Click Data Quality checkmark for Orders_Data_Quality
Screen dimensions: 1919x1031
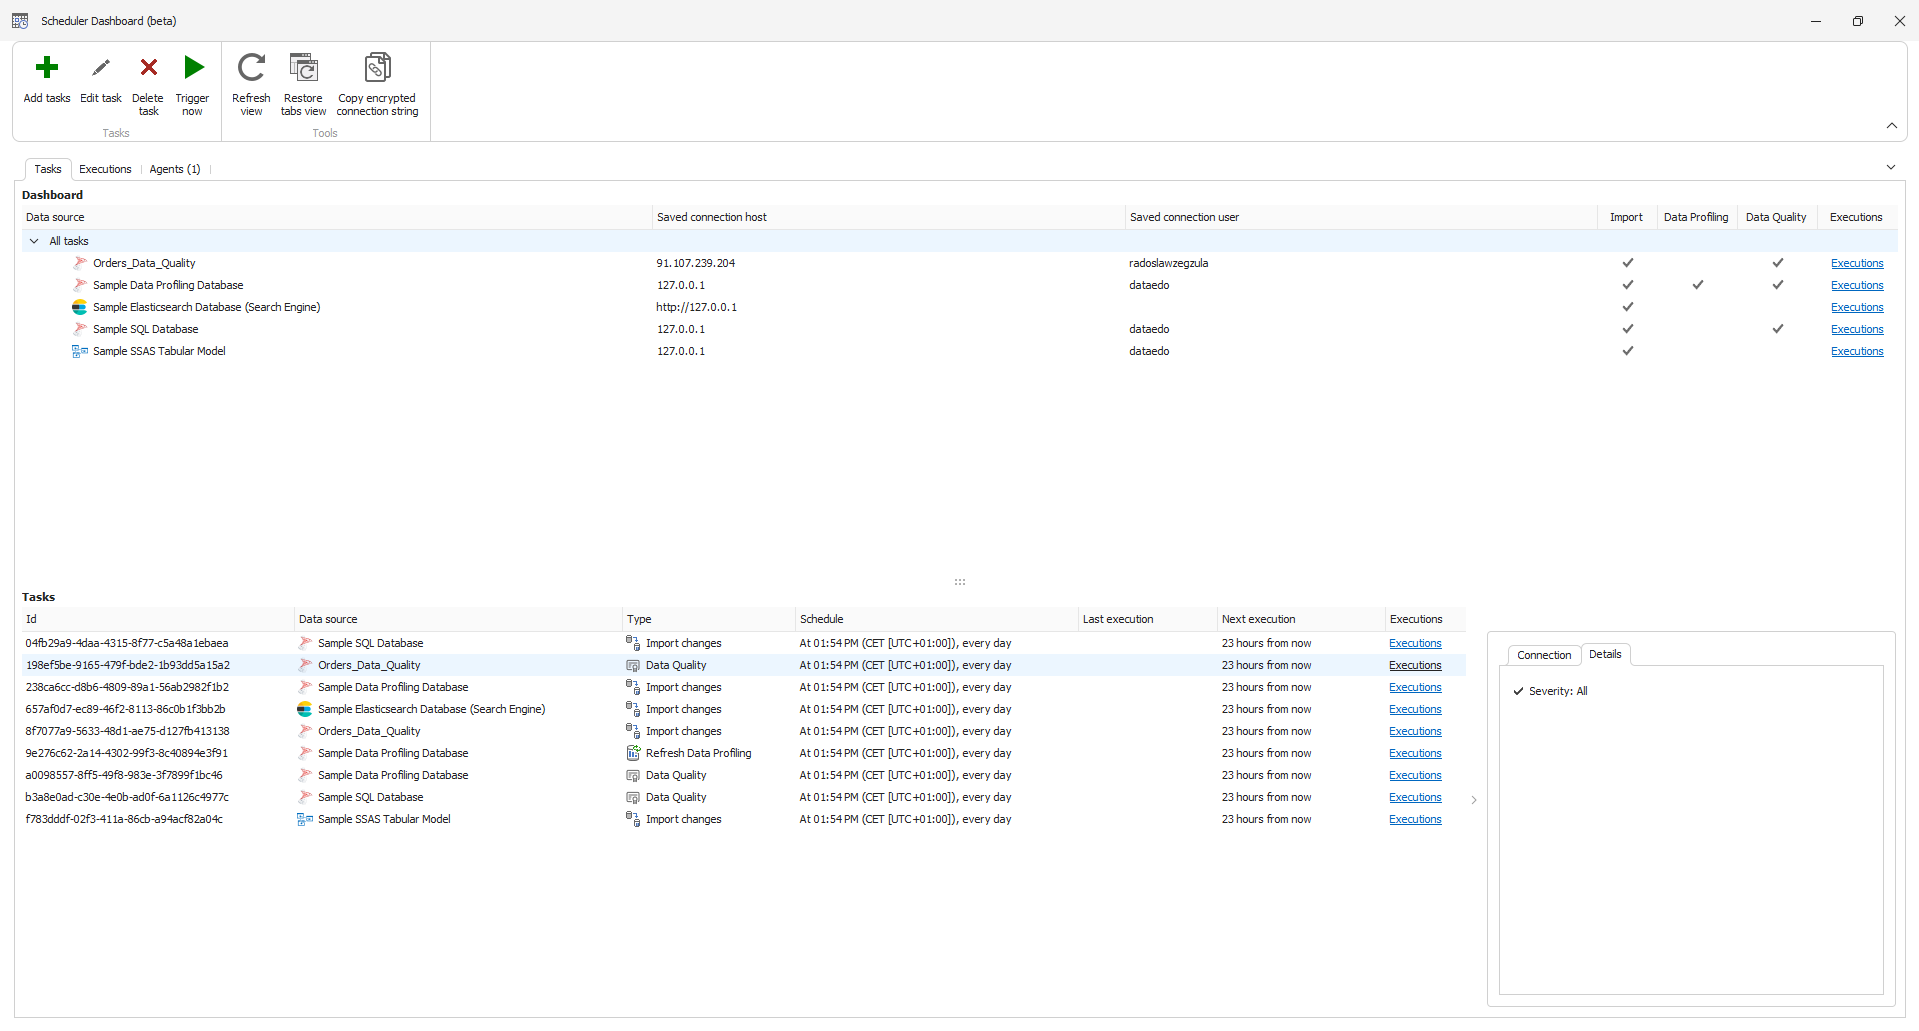1778,263
